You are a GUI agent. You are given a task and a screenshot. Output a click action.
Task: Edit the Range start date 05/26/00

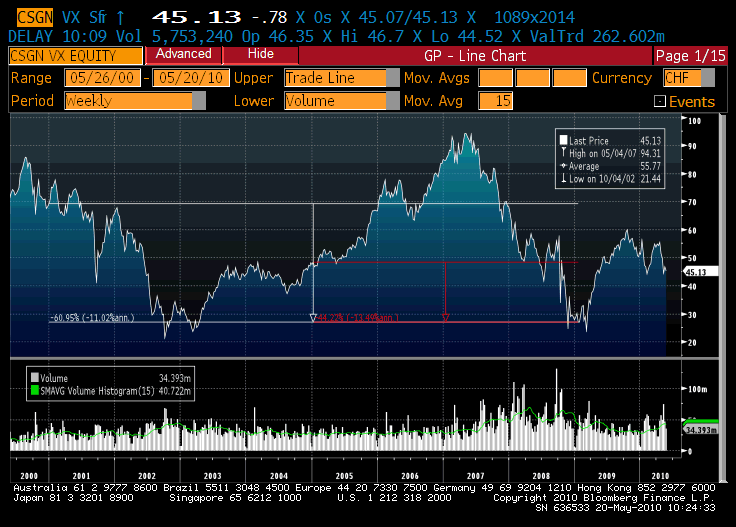pos(102,78)
